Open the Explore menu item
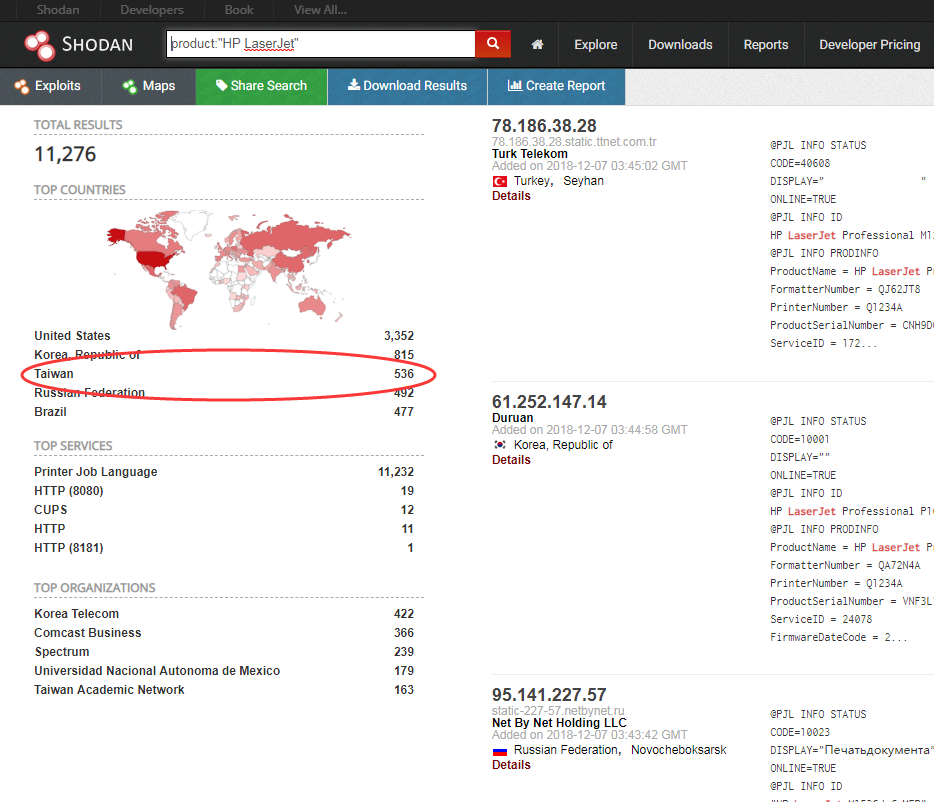 coord(595,45)
